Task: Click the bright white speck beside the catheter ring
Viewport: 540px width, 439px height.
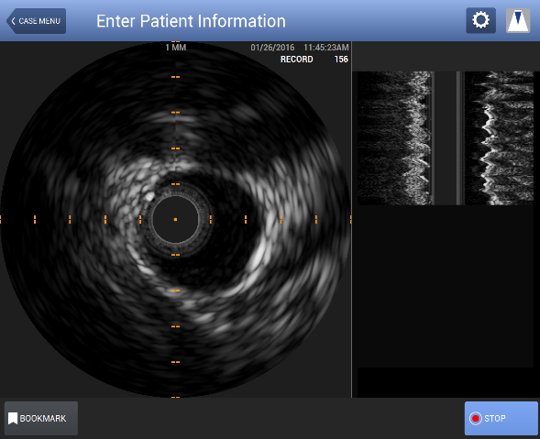Action: pos(149,197)
